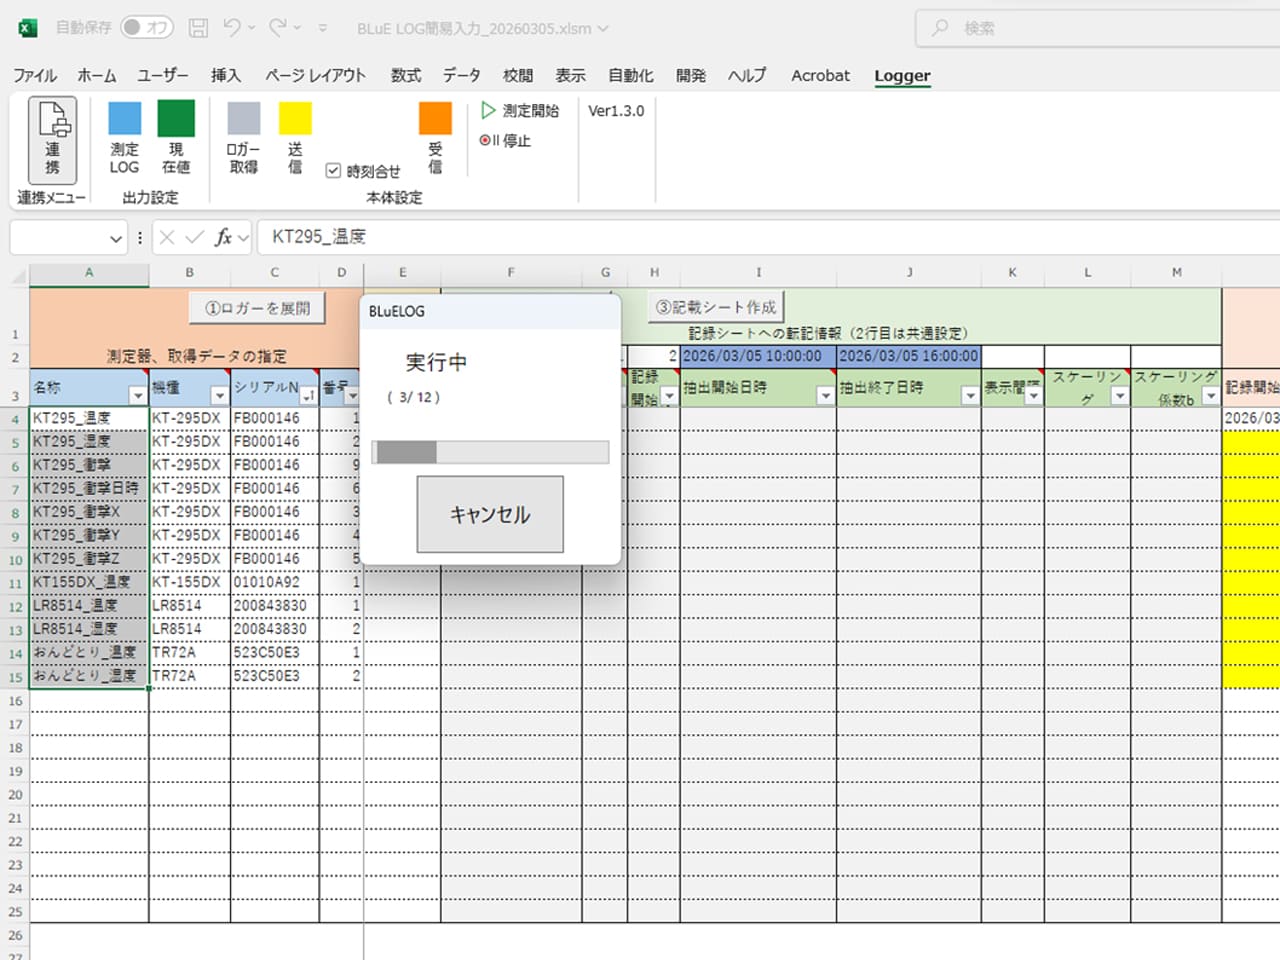Open the 抽出開始日時 filter dropdown
This screenshot has width=1280, height=960.
click(825, 396)
